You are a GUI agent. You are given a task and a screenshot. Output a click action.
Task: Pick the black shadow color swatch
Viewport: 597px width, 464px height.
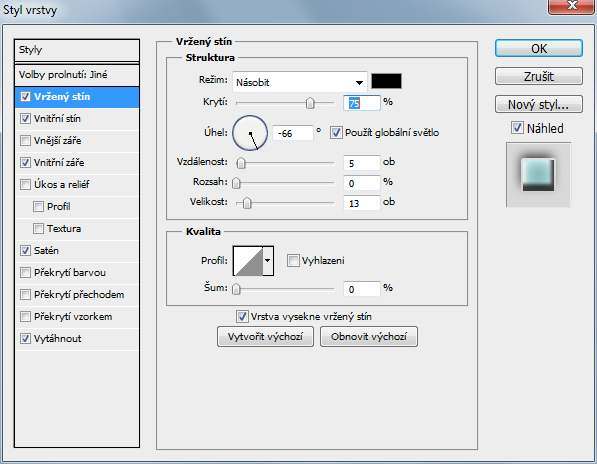click(x=386, y=81)
